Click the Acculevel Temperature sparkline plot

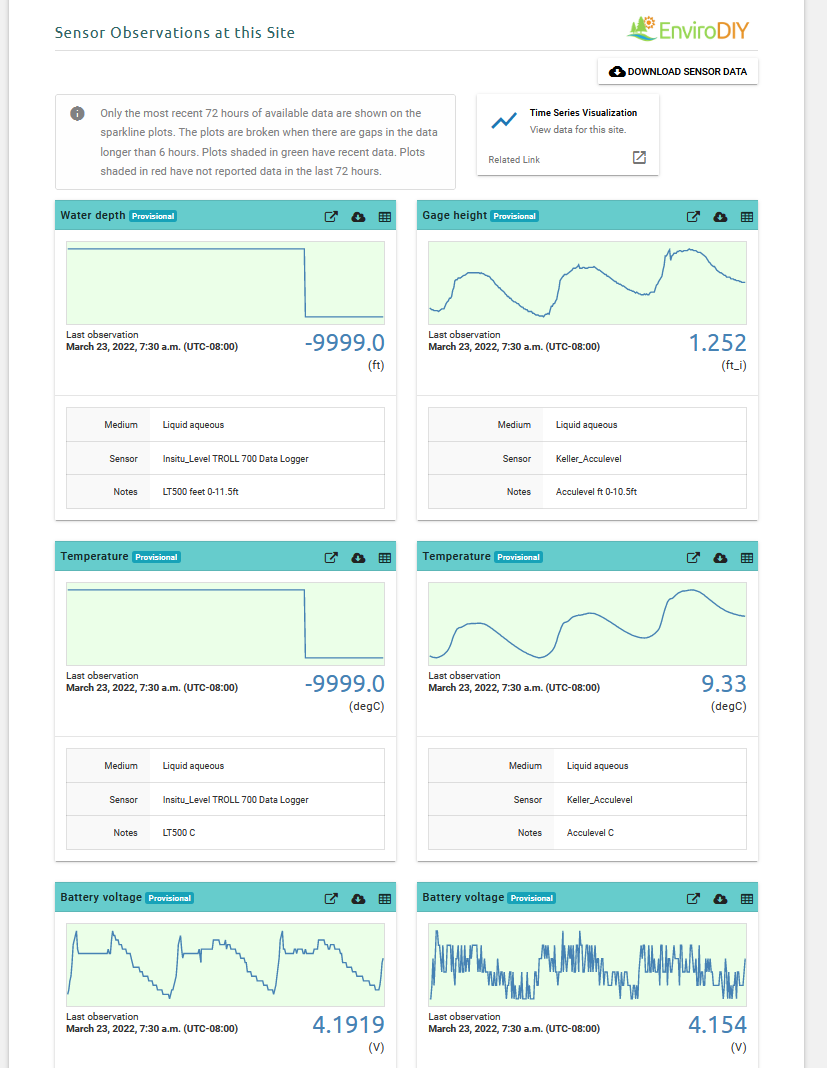click(x=587, y=624)
